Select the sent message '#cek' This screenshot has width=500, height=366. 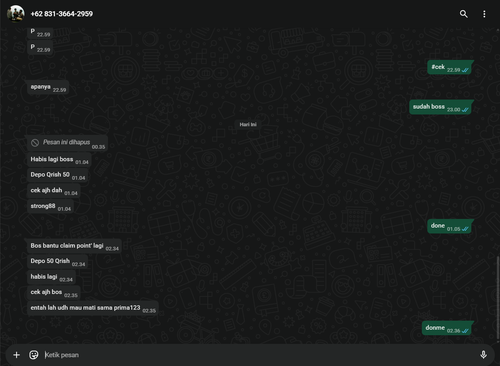[450, 67]
